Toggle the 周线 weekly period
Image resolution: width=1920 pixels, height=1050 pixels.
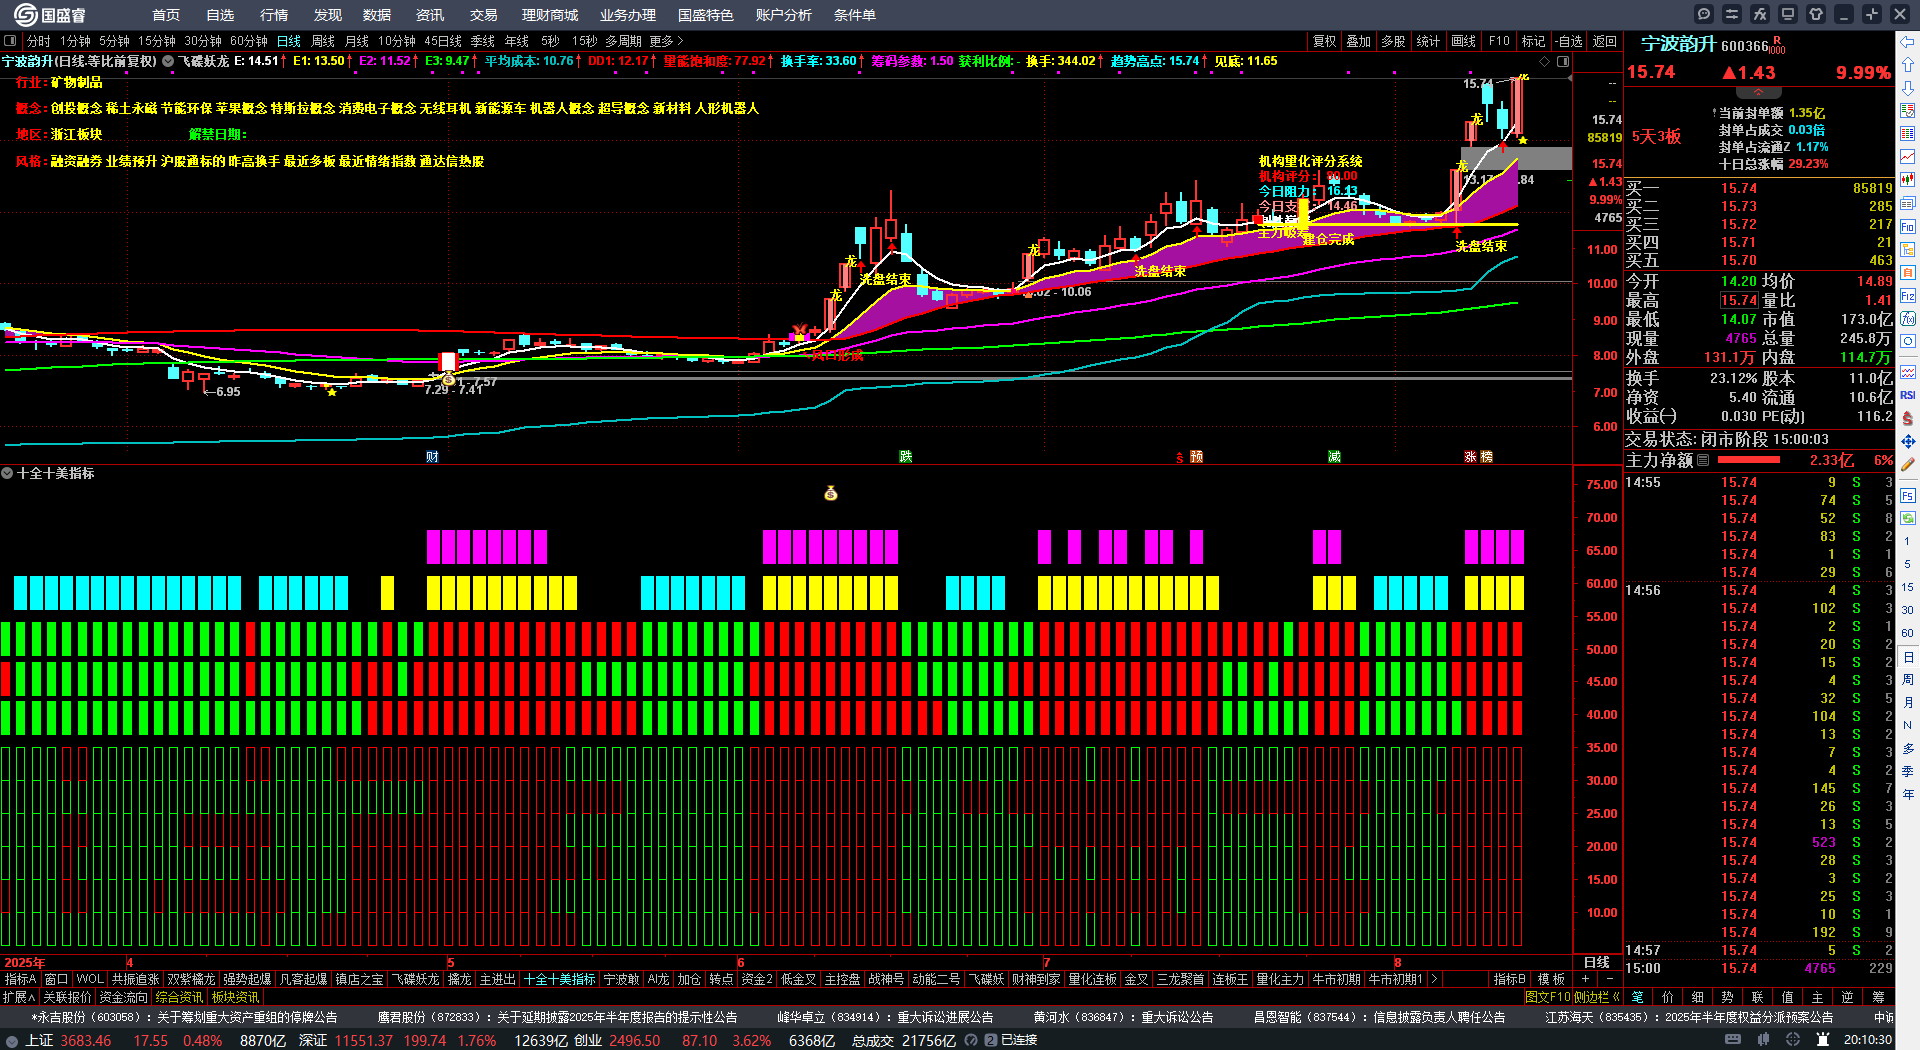[323, 41]
